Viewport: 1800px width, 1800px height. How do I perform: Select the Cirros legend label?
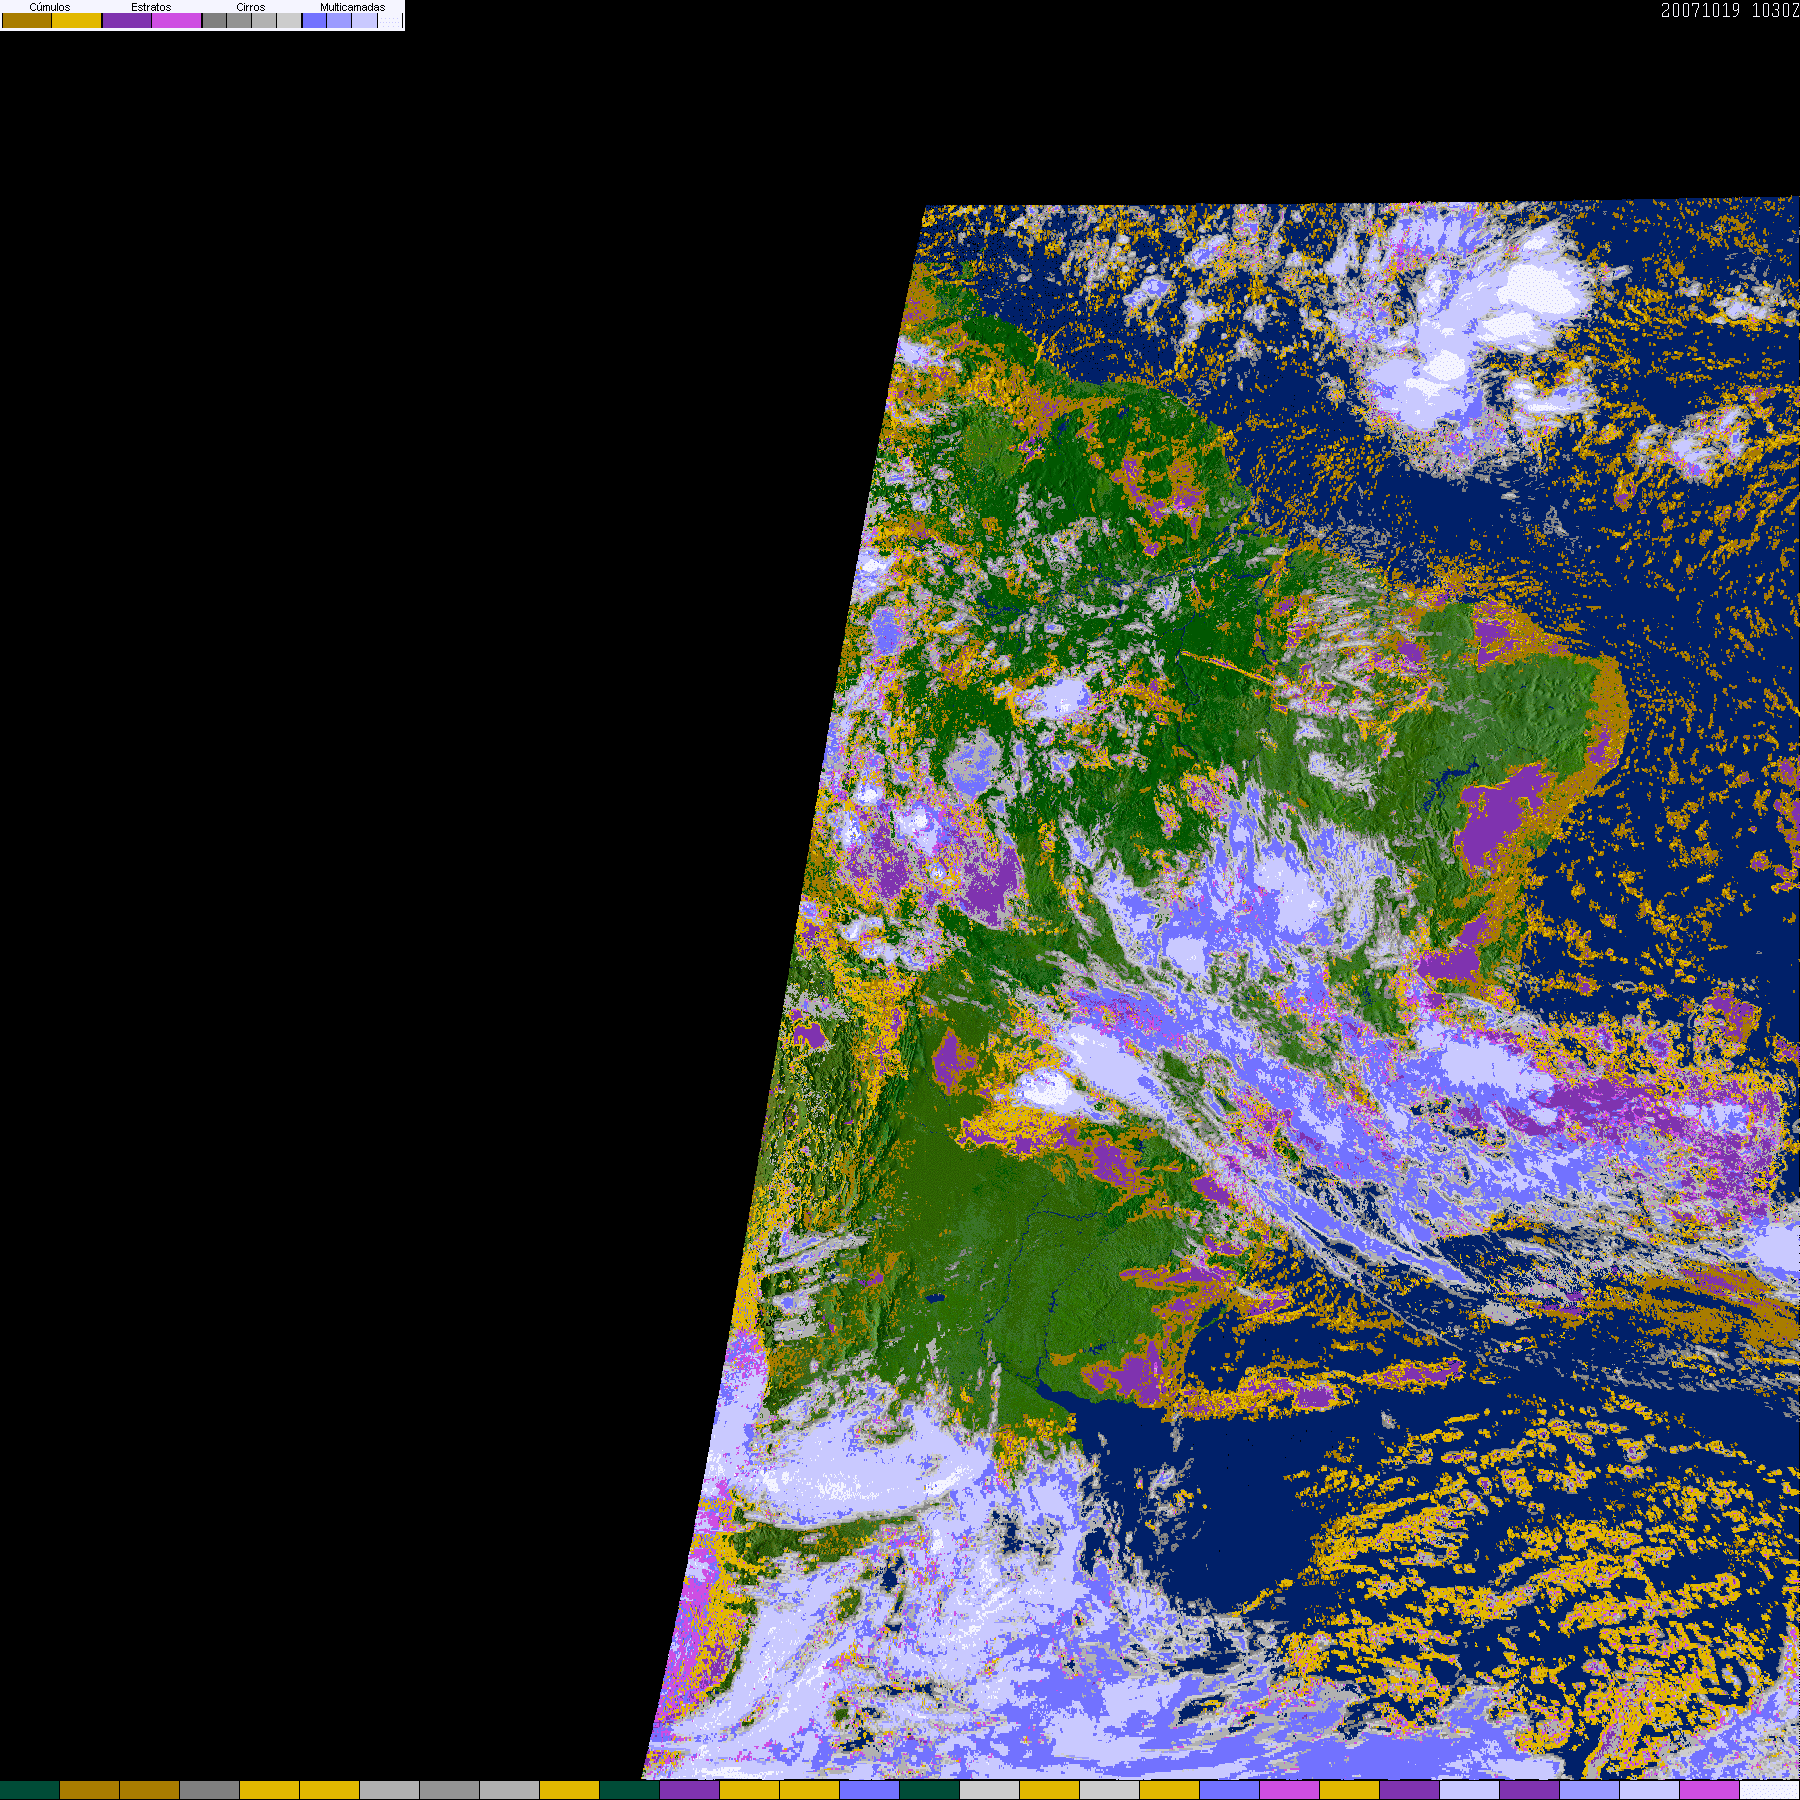point(251,7)
